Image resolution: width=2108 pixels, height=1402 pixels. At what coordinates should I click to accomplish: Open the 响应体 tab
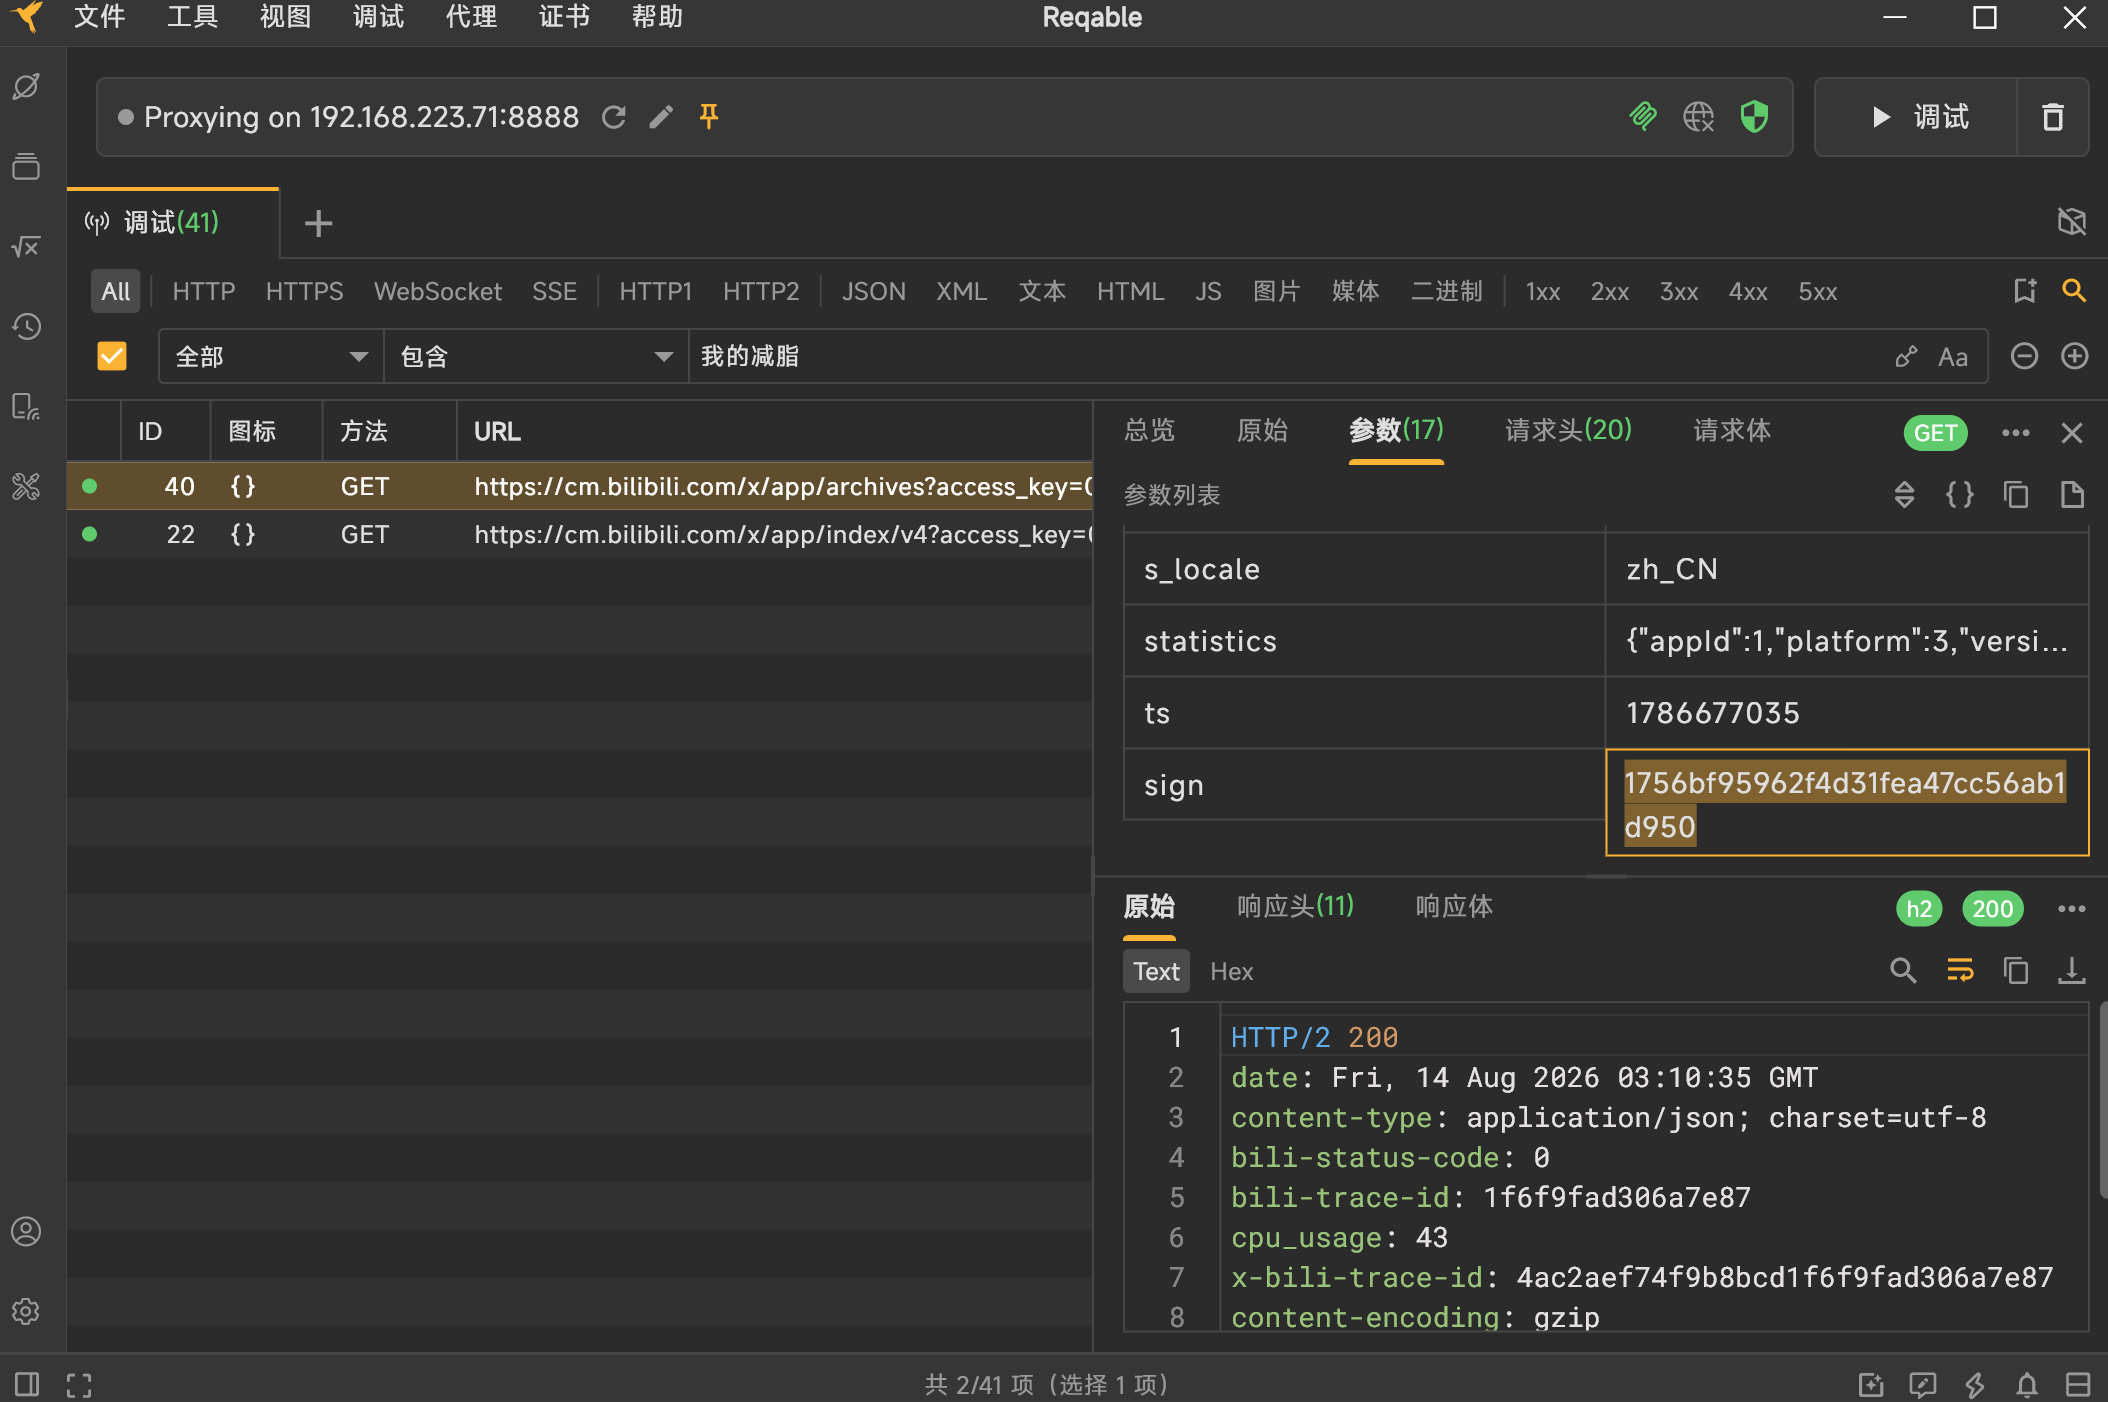[1454, 906]
